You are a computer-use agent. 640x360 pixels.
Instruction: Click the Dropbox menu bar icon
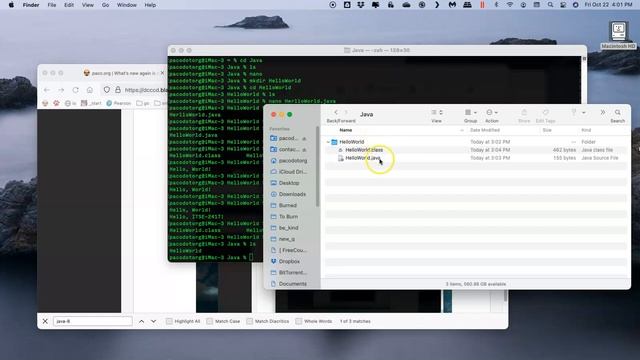(361, 5)
